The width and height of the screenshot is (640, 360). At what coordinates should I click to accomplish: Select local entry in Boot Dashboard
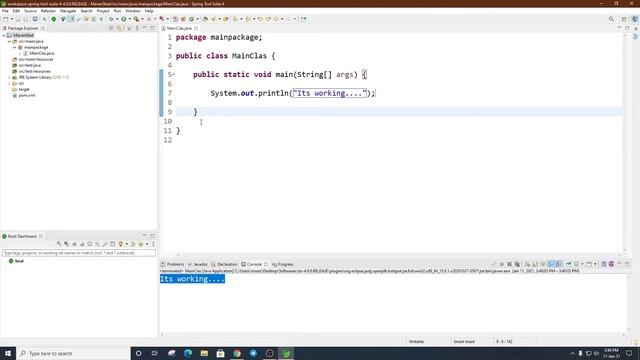click(16, 261)
